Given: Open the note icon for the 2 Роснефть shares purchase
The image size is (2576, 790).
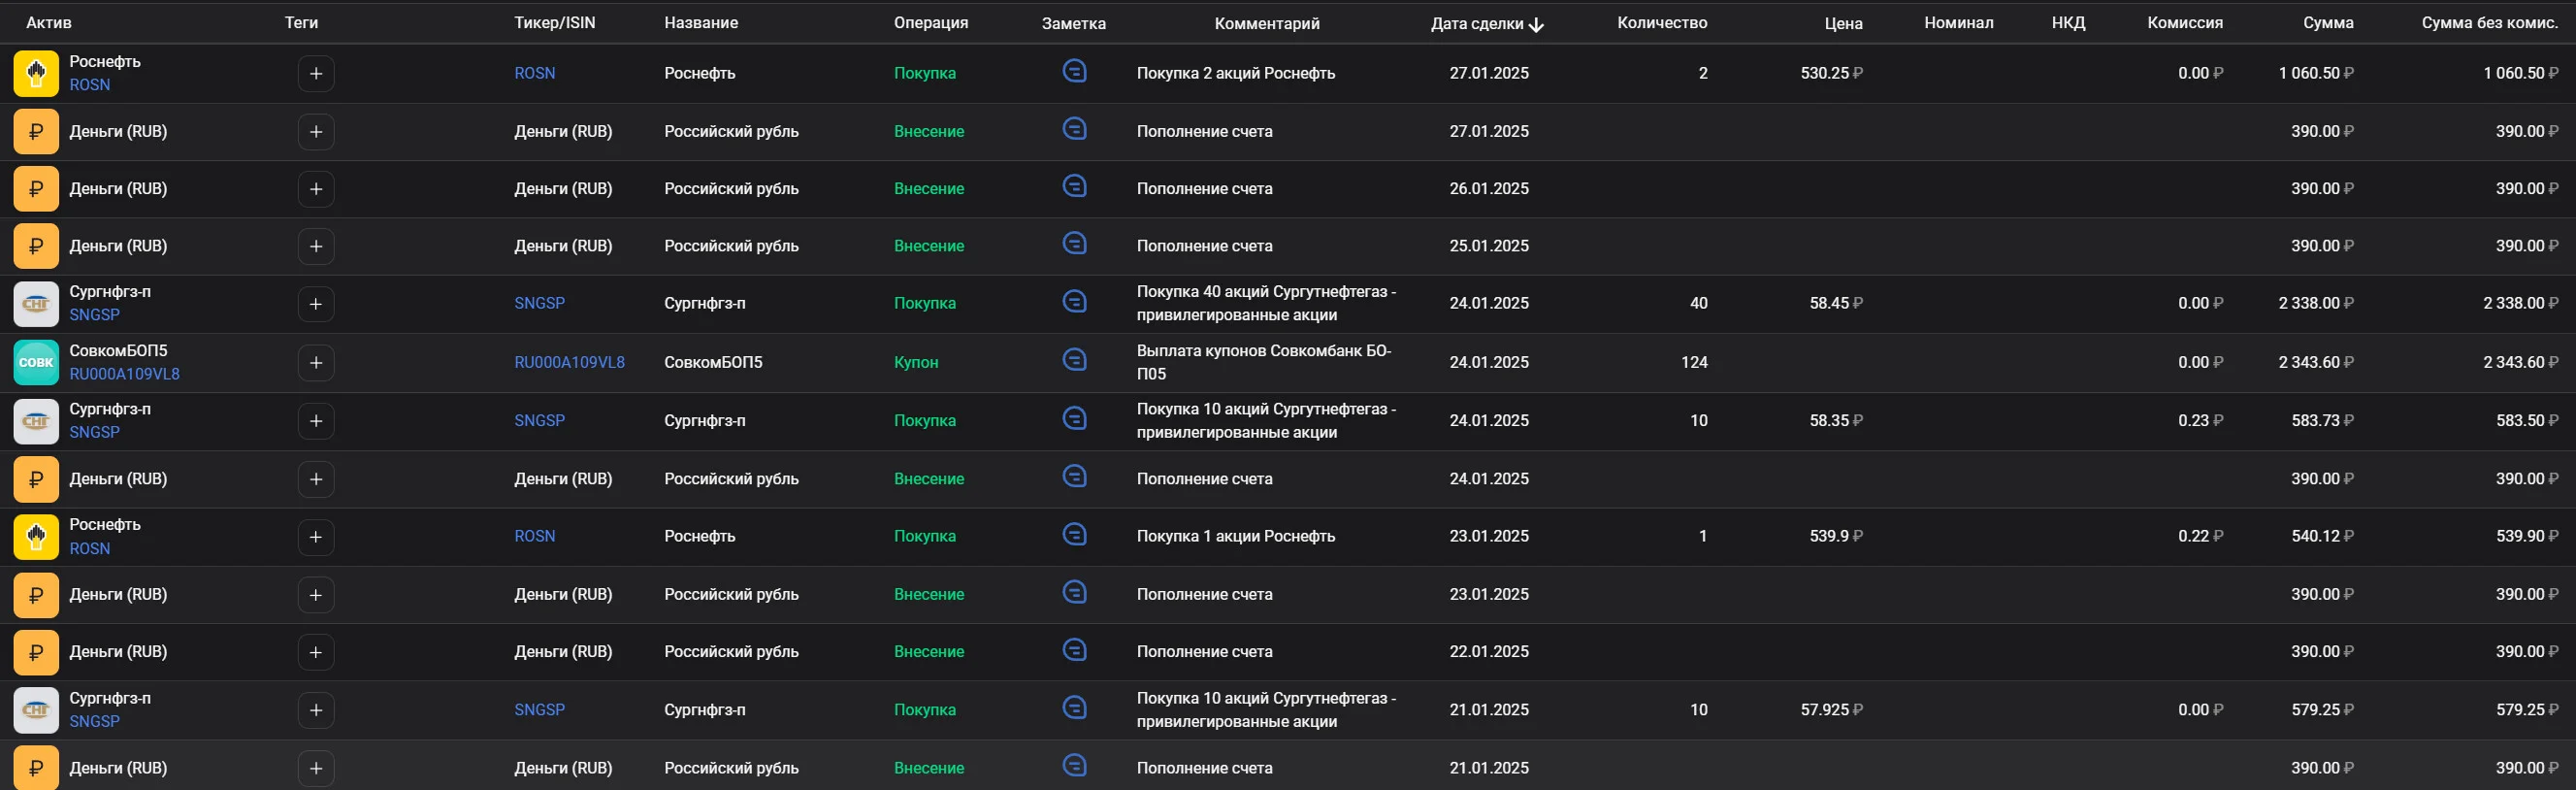Looking at the screenshot, I should coord(1074,71).
